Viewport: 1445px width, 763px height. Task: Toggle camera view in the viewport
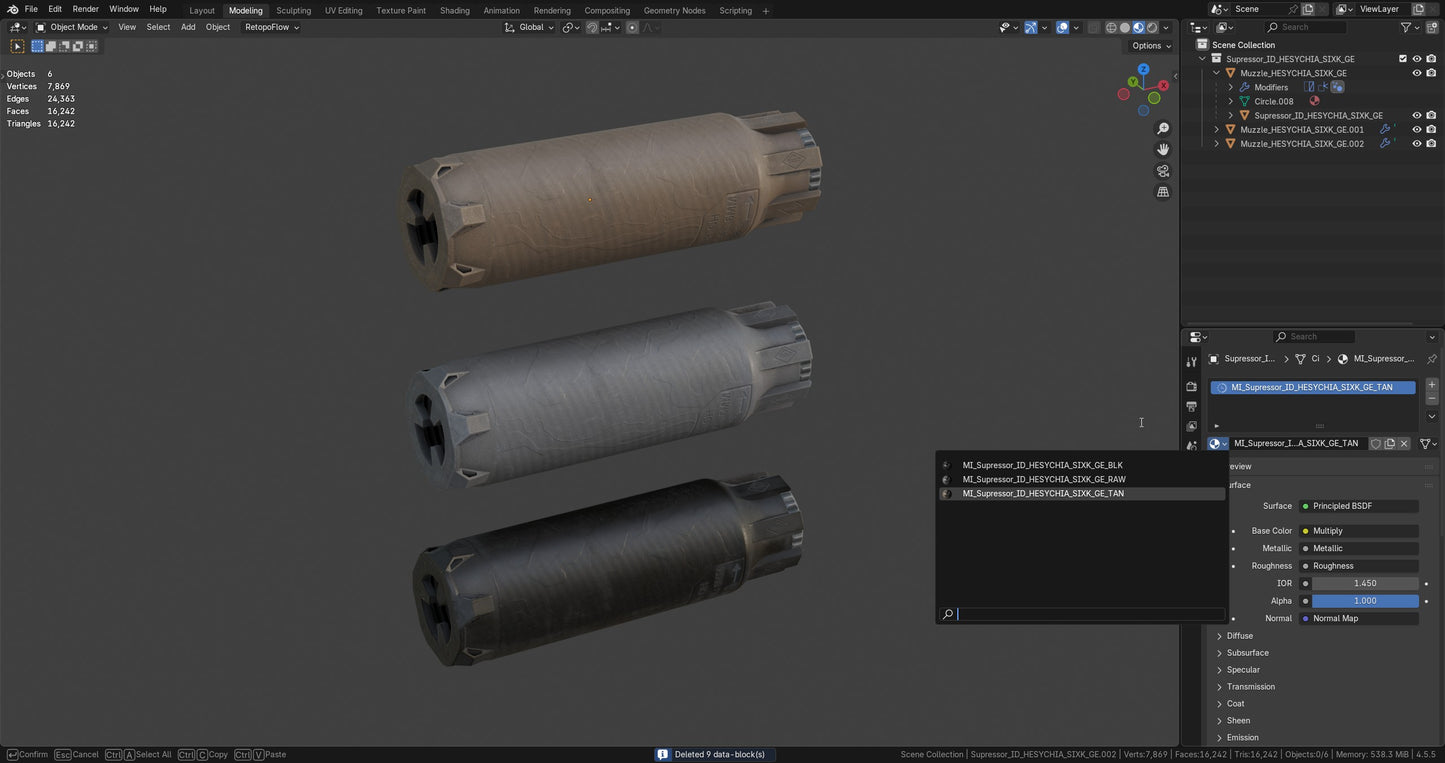click(x=1163, y=171)
